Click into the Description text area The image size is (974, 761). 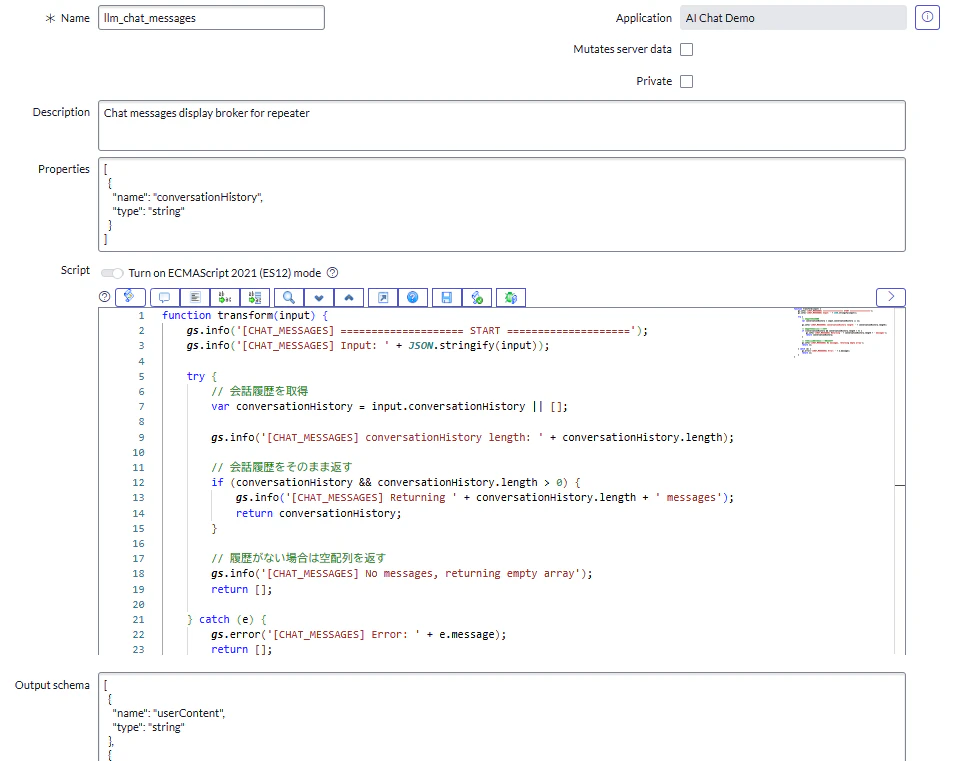point(502,125)
